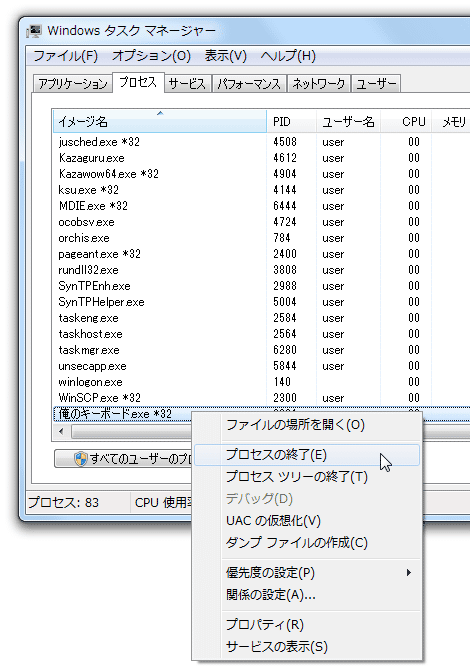Viewport: 470px width, 670px height.
Task: Switch to the ユーザー tab
Action: click(x=376, y=83)
